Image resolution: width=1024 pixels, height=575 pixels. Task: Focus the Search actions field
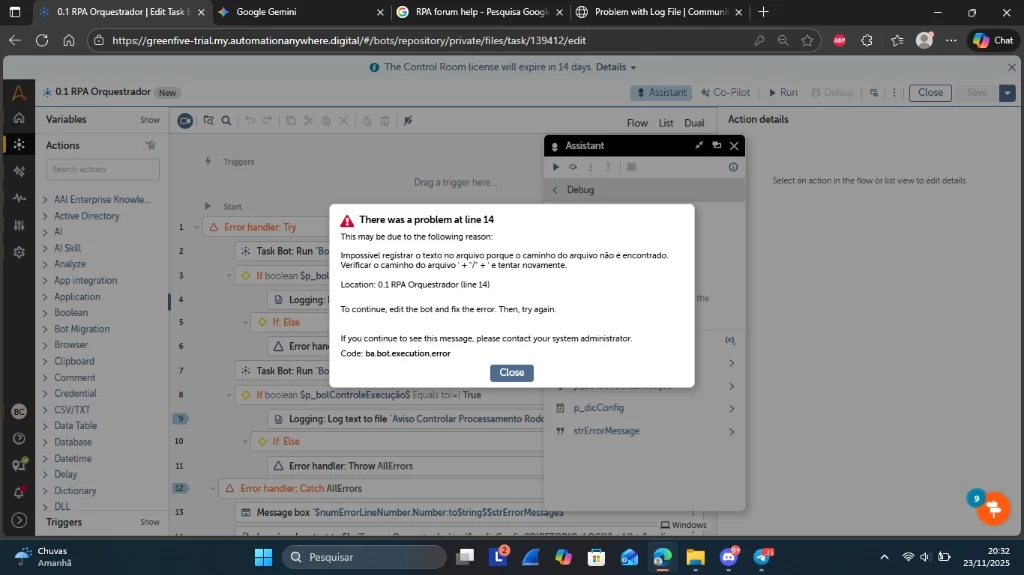point(103,169)
